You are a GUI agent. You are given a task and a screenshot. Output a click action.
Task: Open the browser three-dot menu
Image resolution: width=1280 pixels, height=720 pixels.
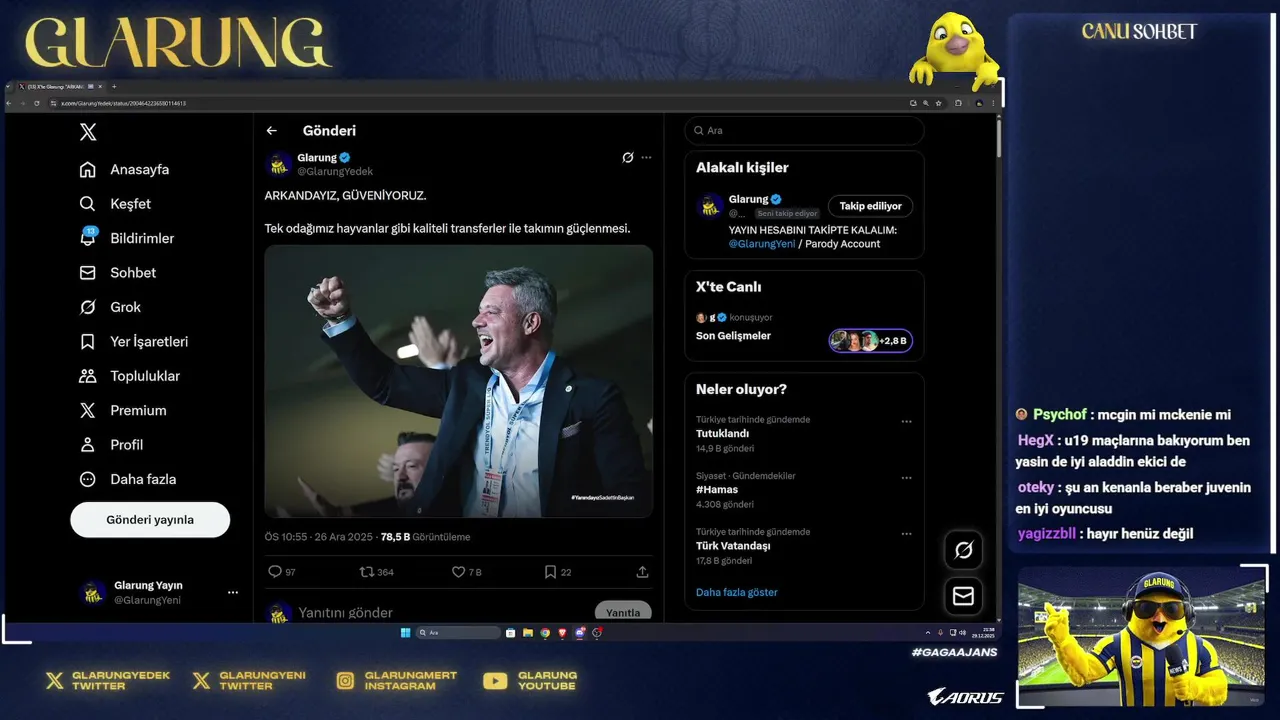[993, 103]
